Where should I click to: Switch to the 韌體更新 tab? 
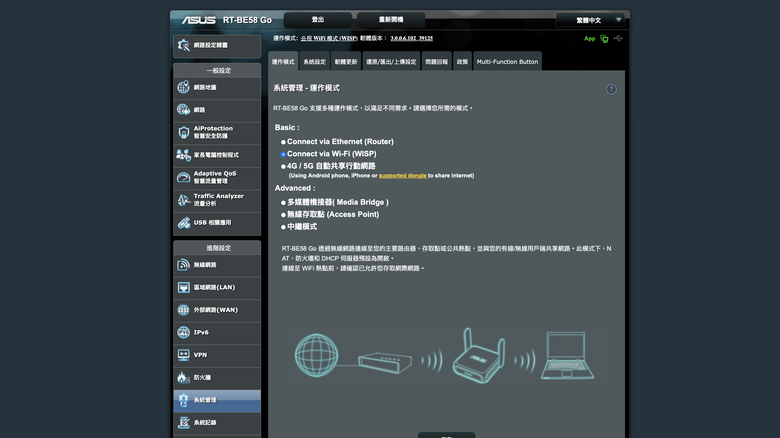point(346,62)
